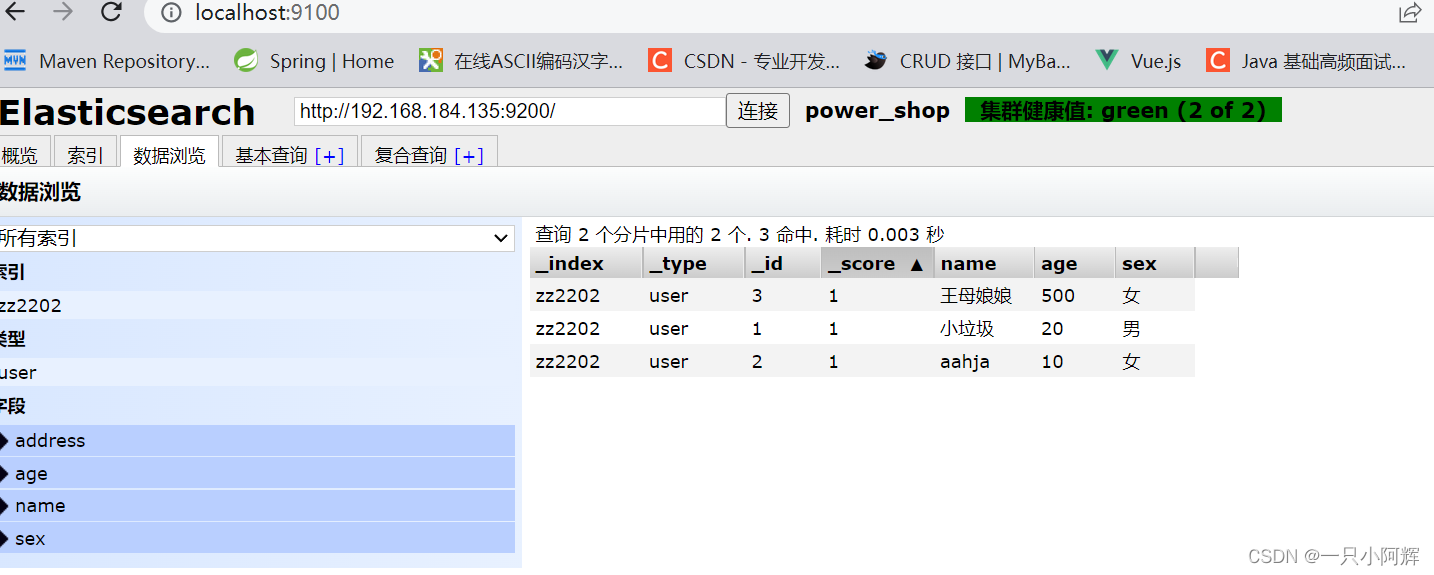Select the zz2202 index in sidebar

click(257, 306)
